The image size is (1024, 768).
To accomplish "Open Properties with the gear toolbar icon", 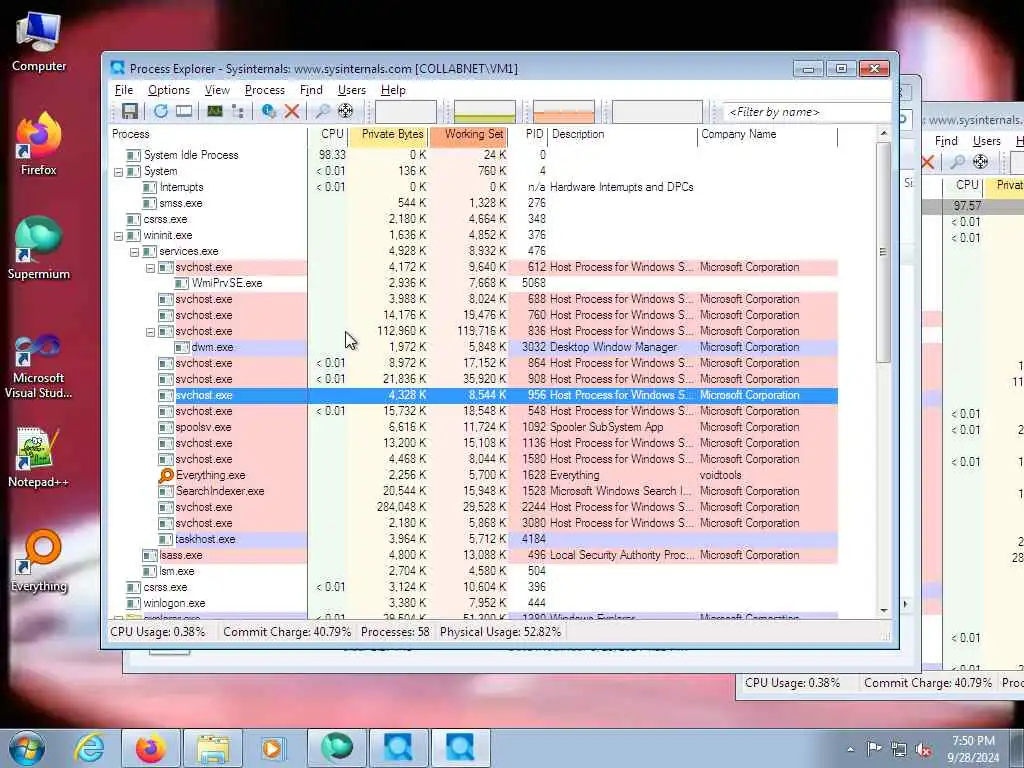I will tap(268, 112).
